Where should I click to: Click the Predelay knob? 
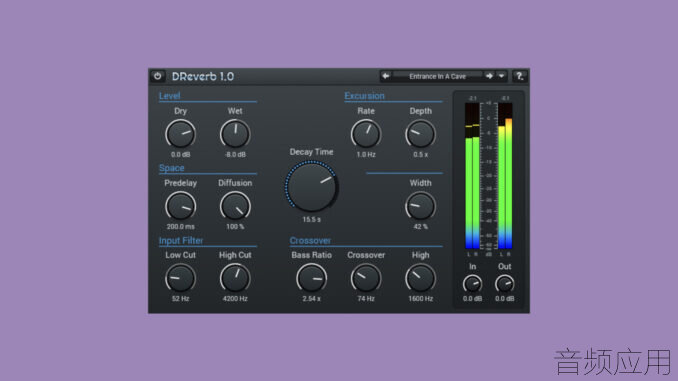click(181, 206)
